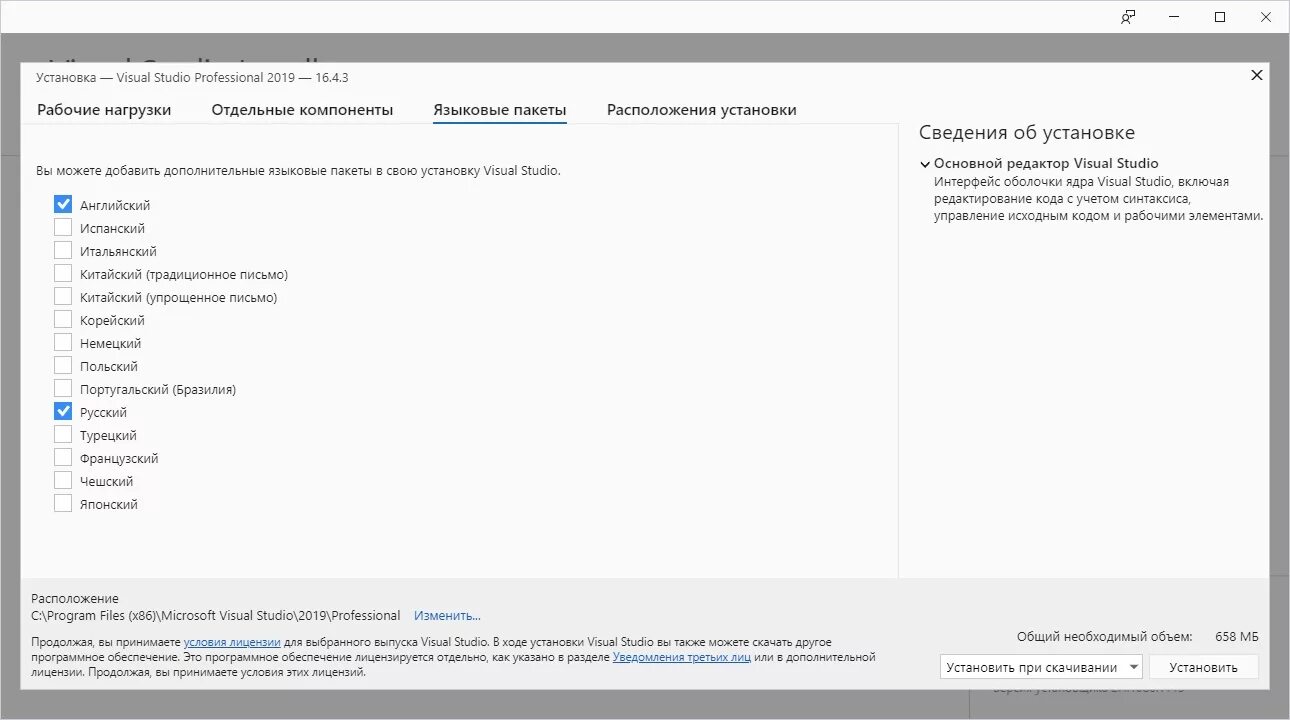Image resolution: width=1290 pixels, height=720 pixels.
Task: Enable the Корейский language pack
Action: tap(63, 319)
